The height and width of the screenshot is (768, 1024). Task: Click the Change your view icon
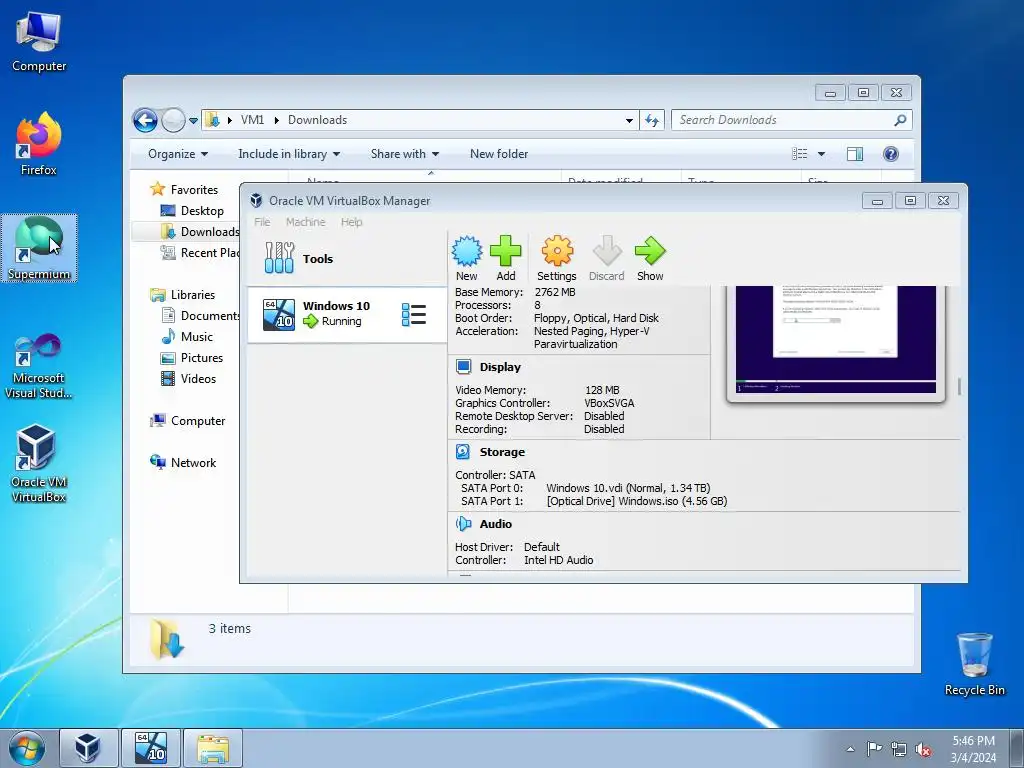pos(800,154)
